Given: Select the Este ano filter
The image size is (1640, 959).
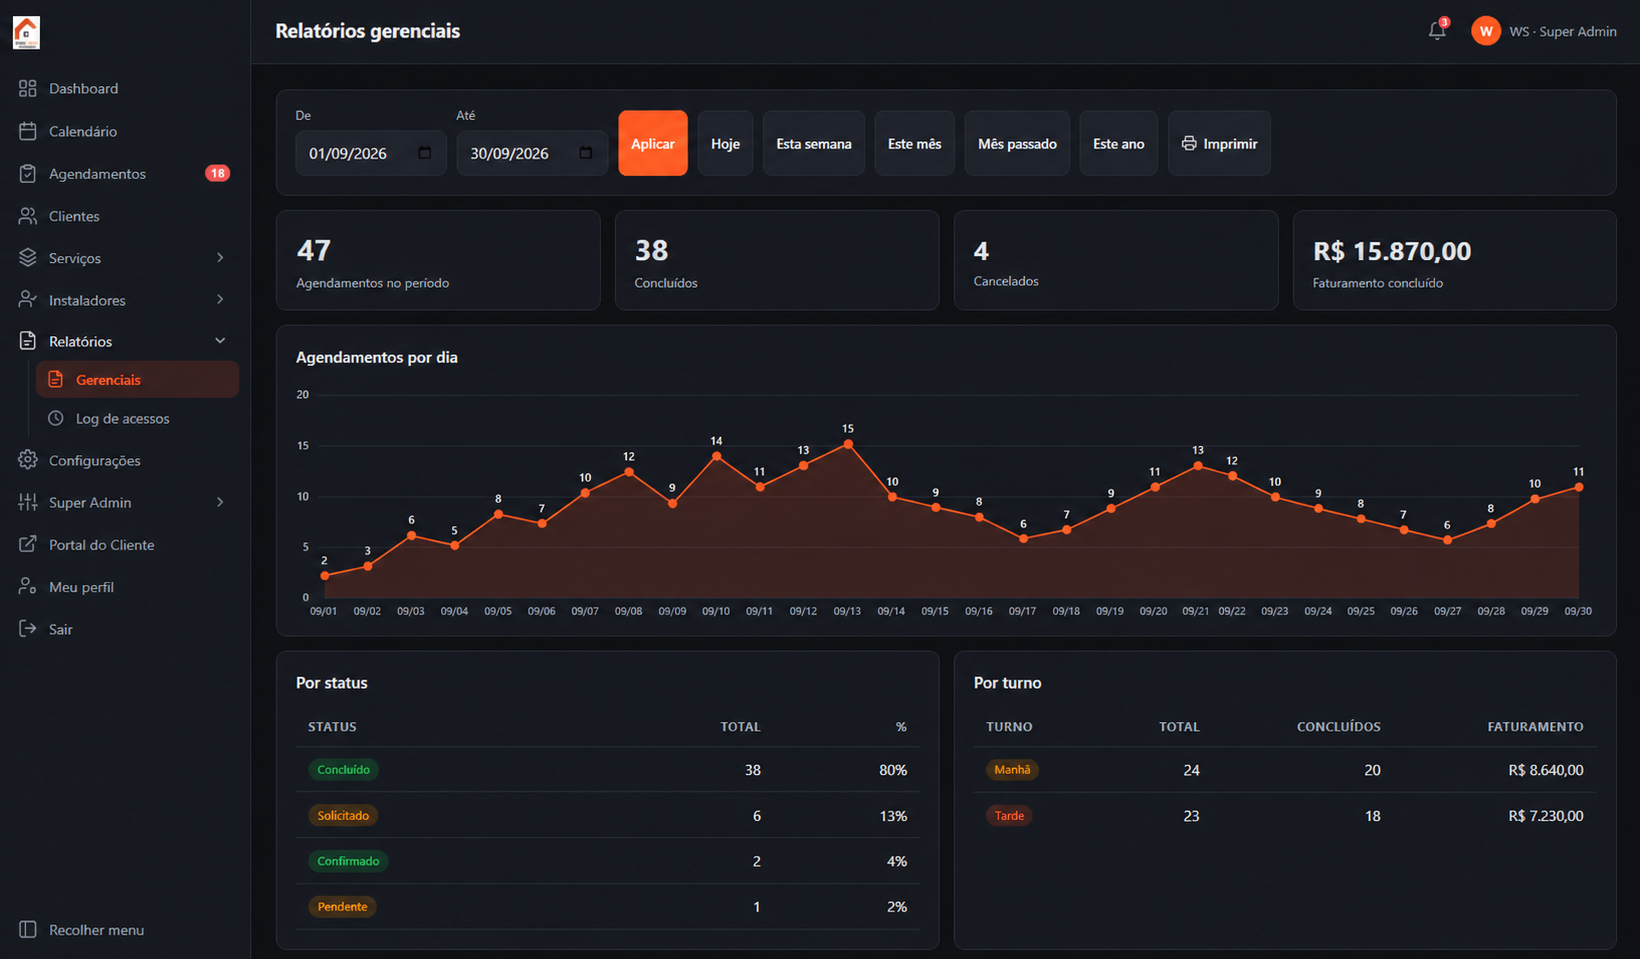Looking at the screenshot, I should [x=1118, y=143].
